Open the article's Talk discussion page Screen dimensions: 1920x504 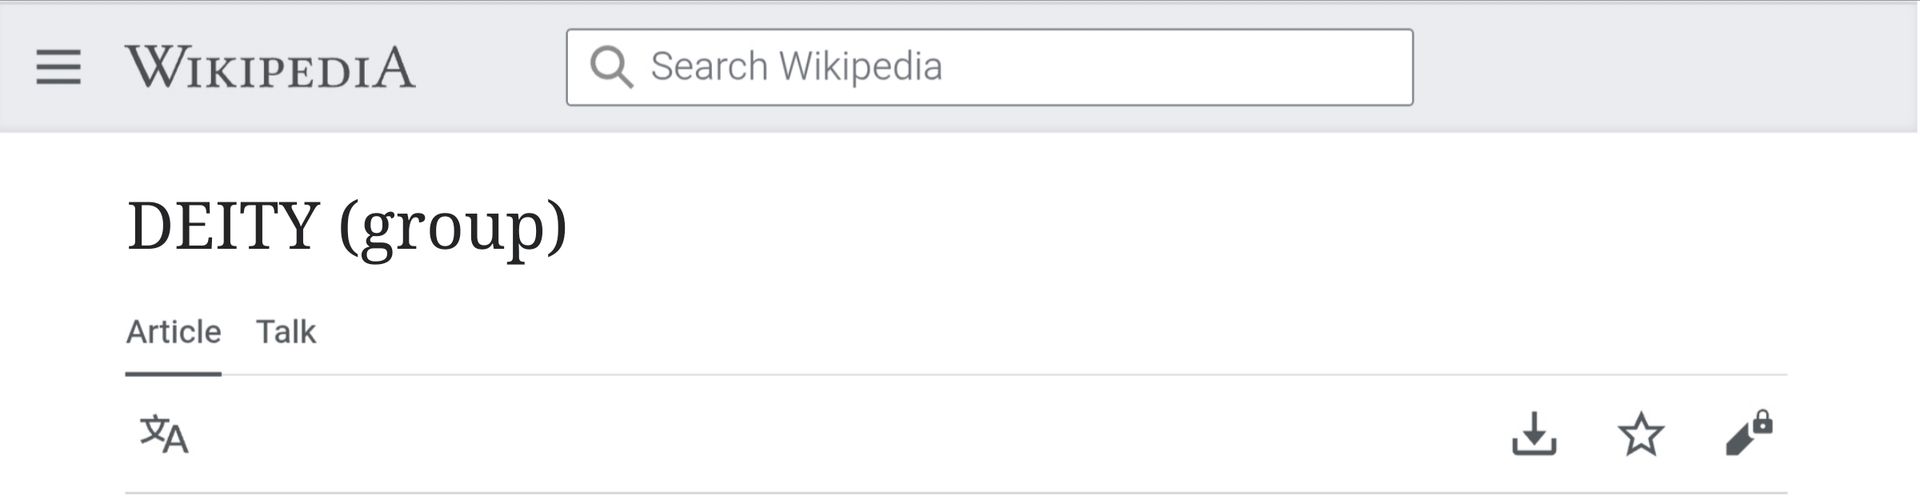tap(285, 332)
